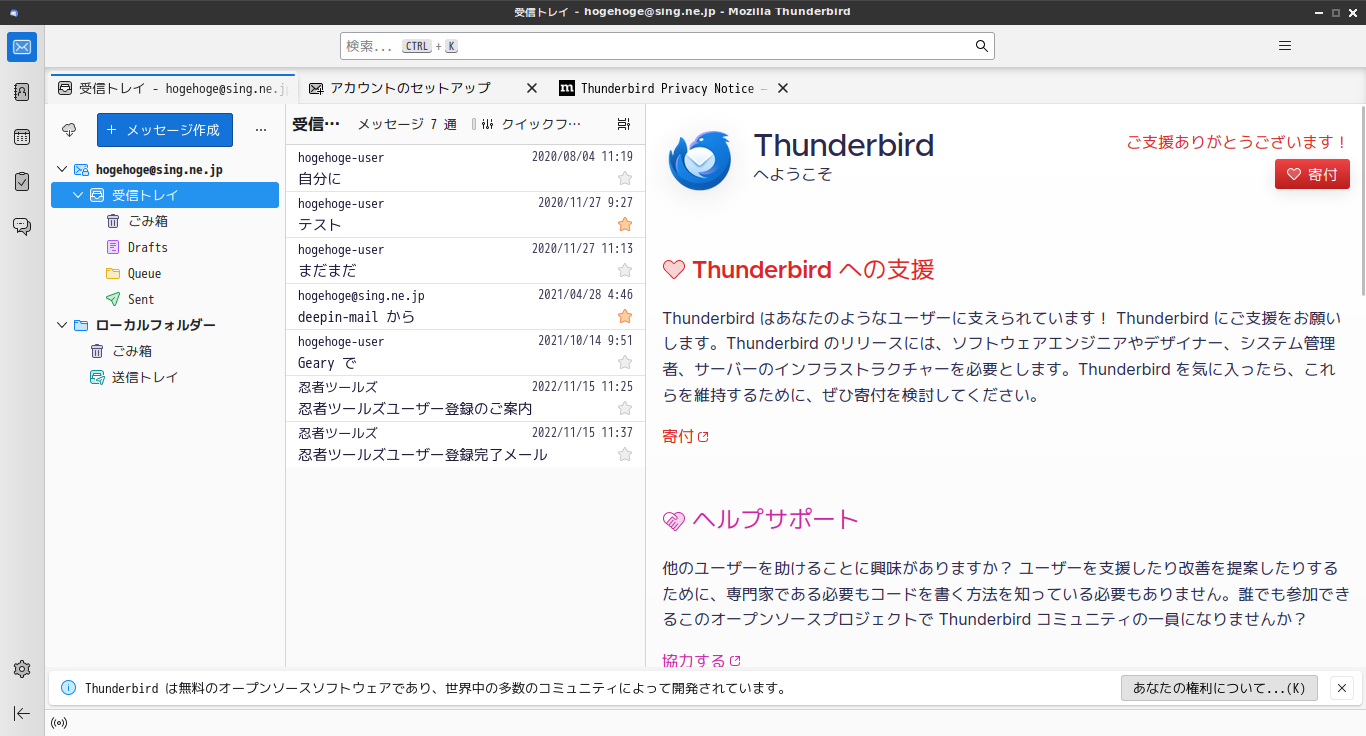Open the Tasks space

[x=22, y=182]
